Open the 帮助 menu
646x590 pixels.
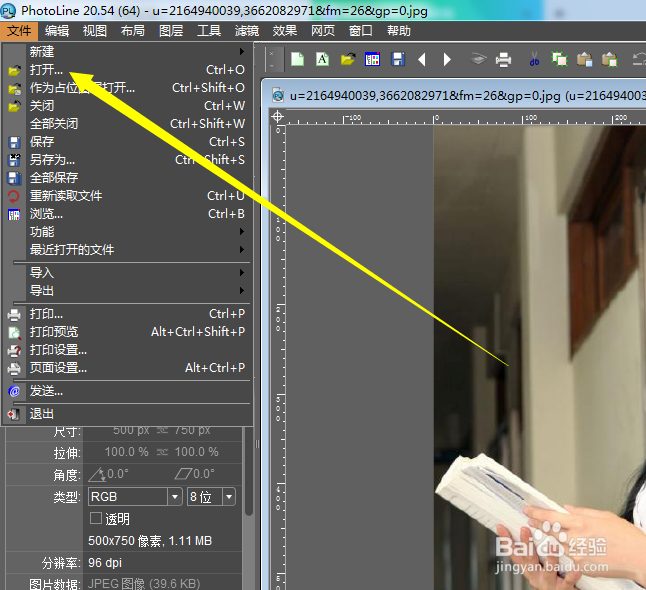(x=398, y=31)
